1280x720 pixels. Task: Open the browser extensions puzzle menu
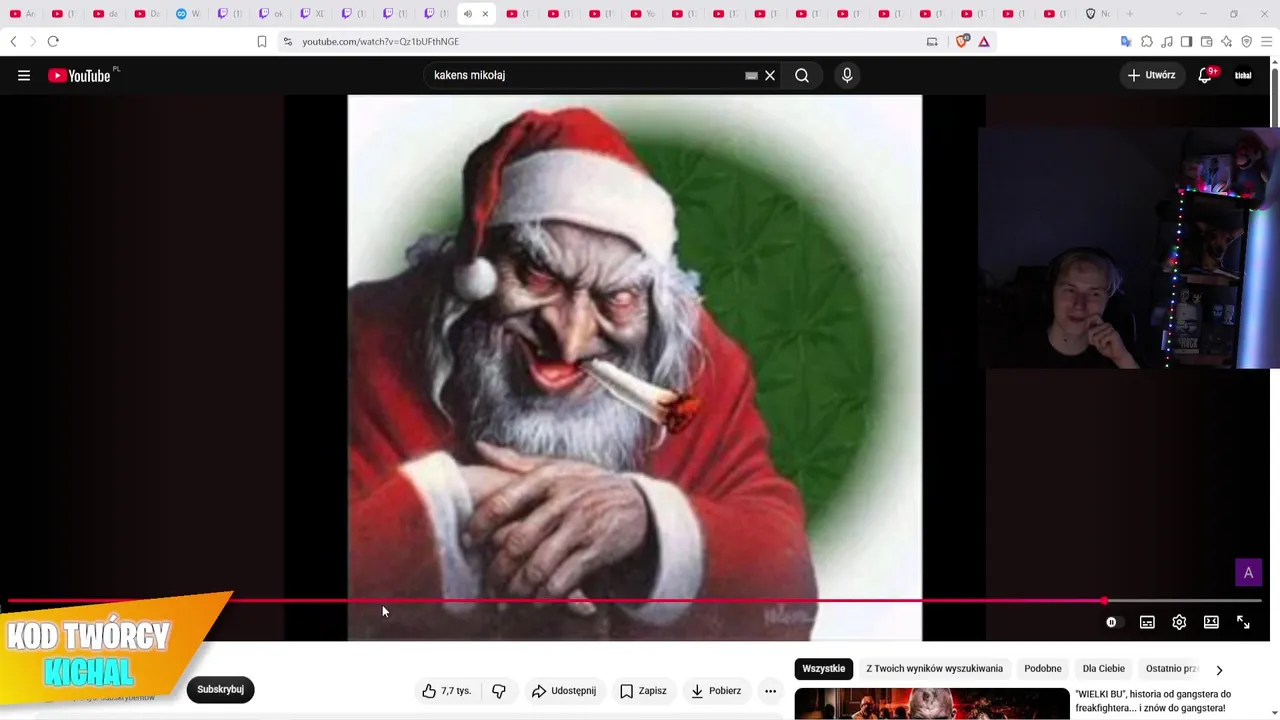(1147, 41)
